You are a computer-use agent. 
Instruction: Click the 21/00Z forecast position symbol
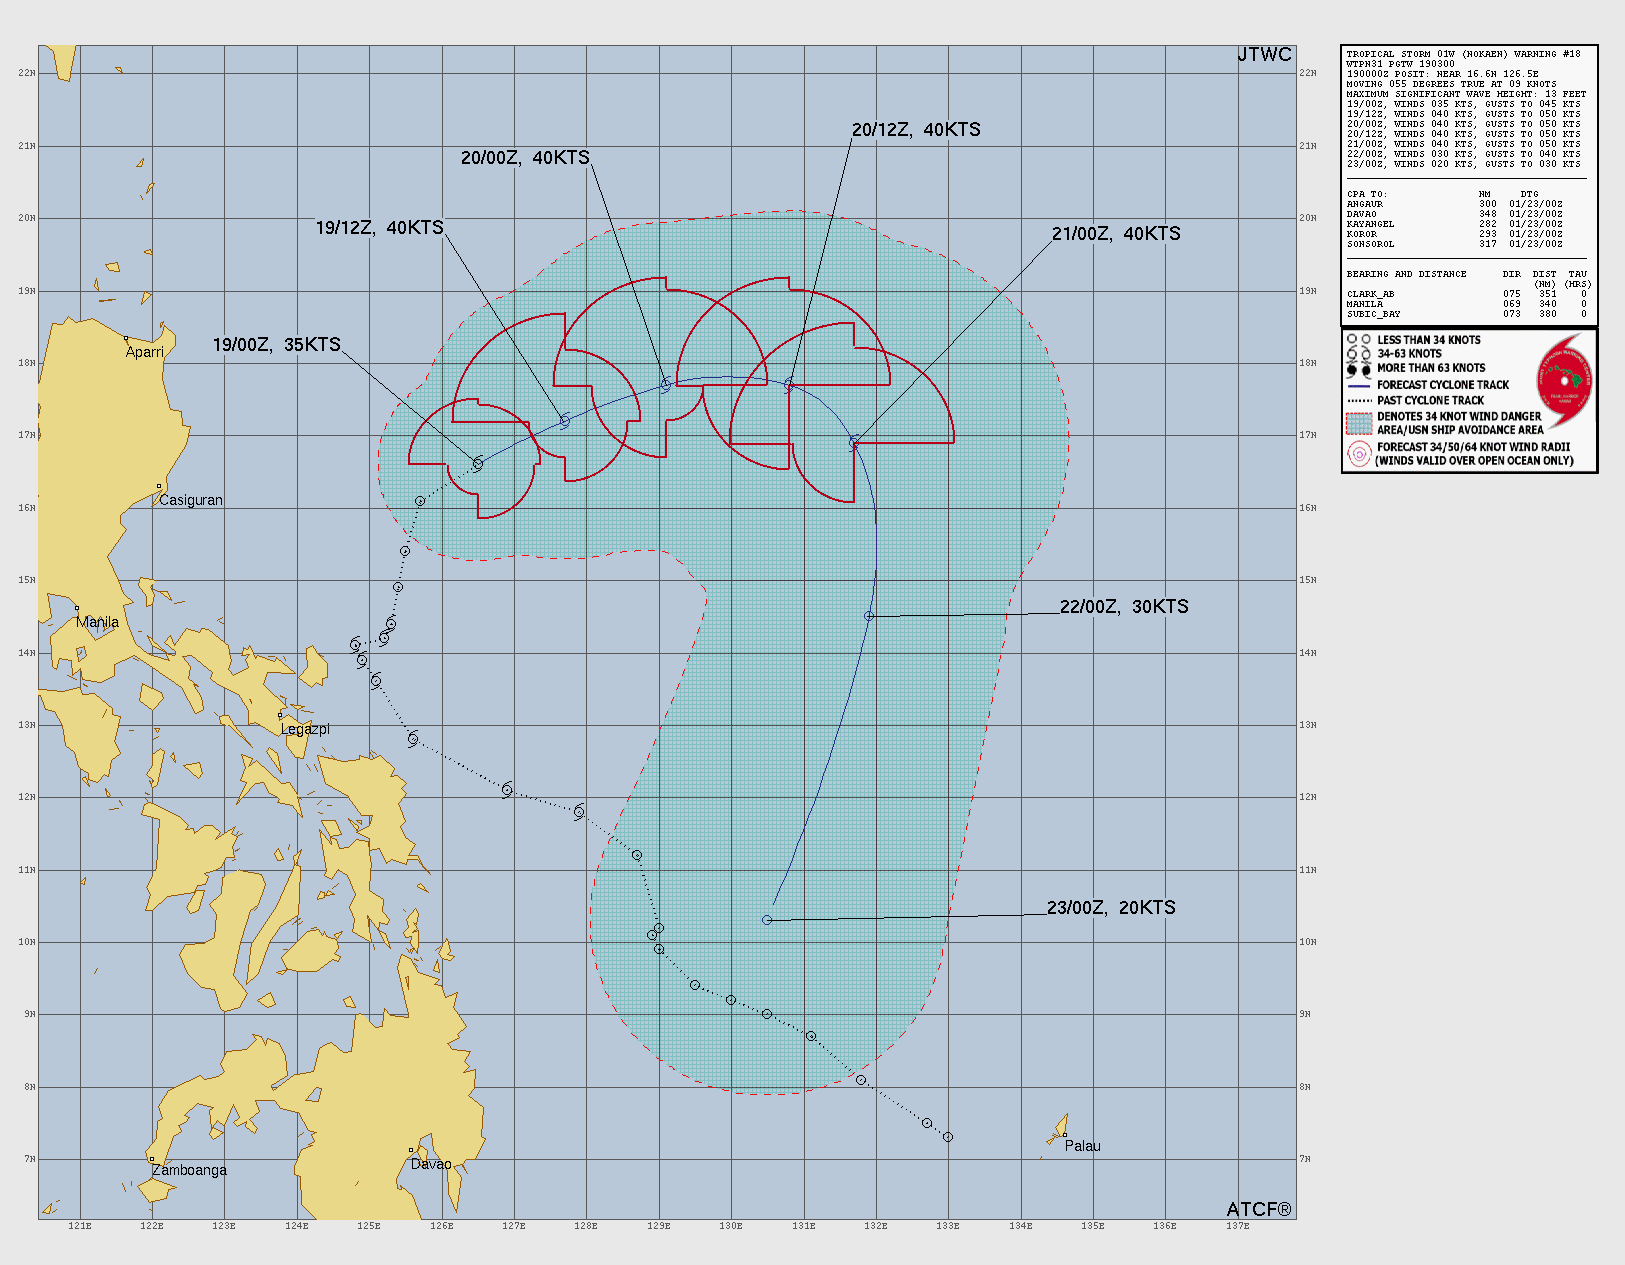pos(854,442)
